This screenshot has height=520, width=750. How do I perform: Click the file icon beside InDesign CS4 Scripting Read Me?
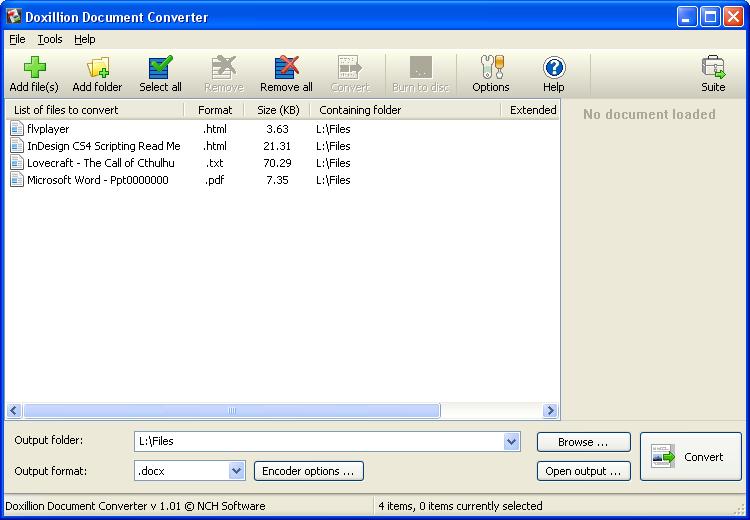[17, 146]
